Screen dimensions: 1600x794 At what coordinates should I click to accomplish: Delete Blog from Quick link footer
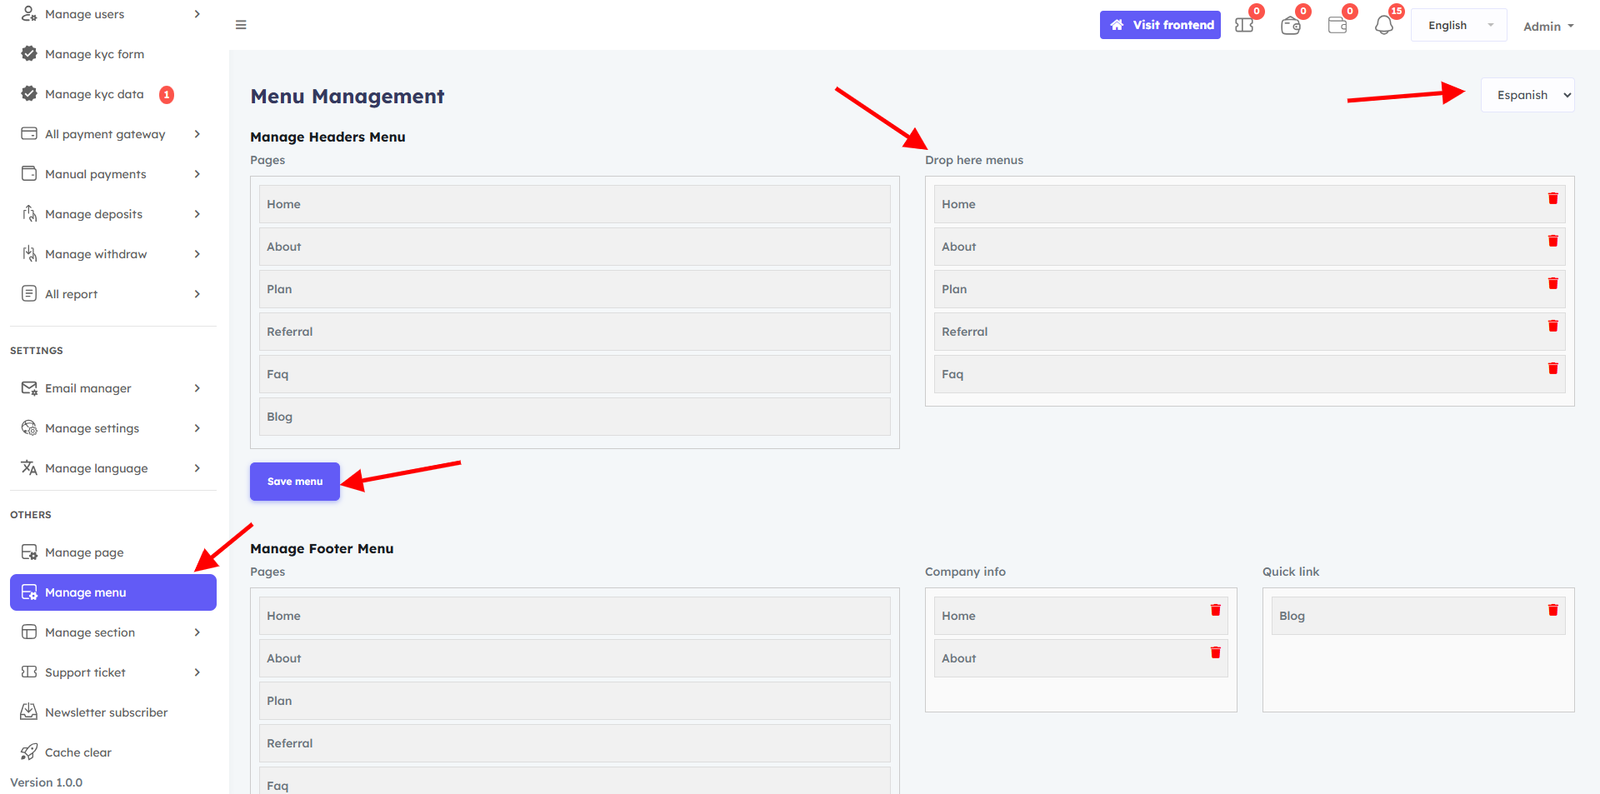(1553, 610)
